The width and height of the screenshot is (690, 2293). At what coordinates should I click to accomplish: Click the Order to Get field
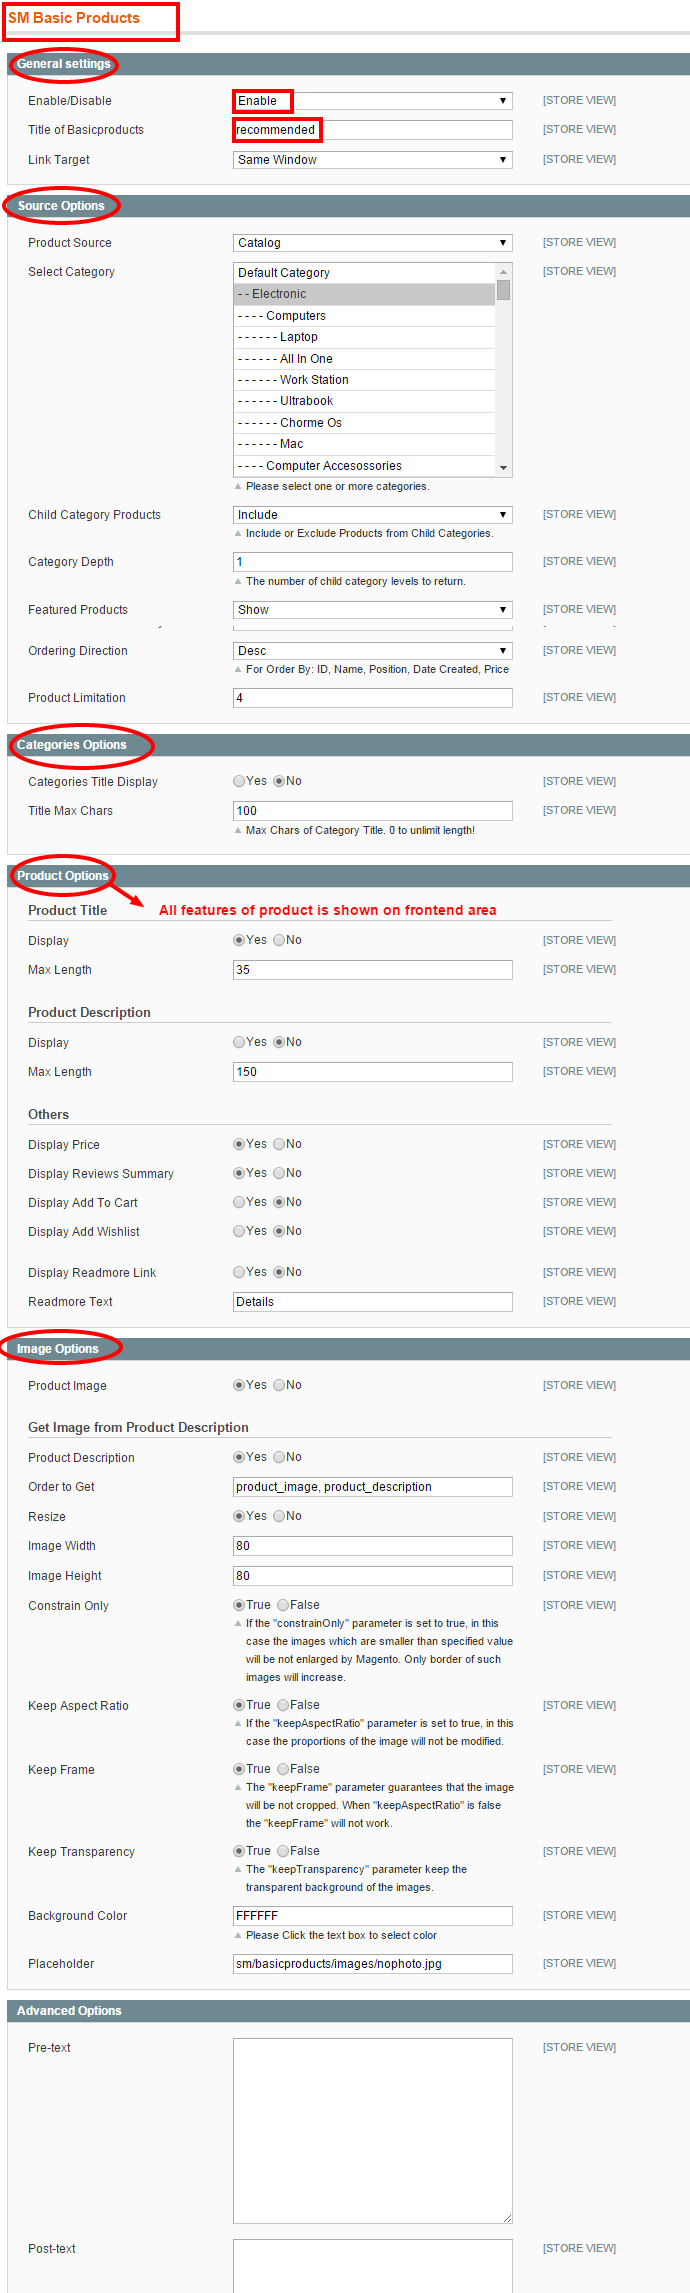pyautogui.click(x=372, y=1487)
